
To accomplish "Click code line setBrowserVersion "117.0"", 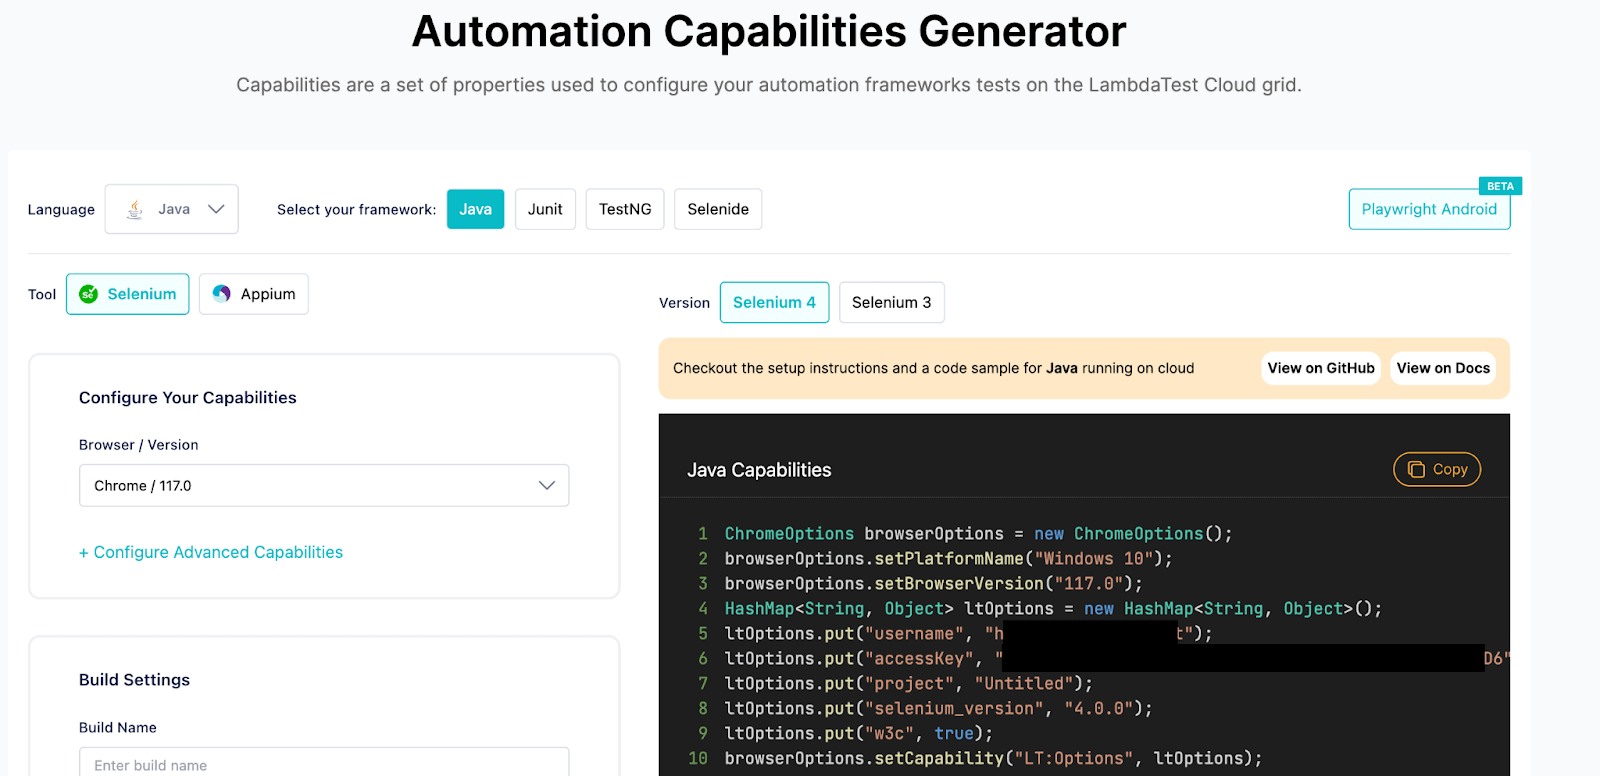I will pyautogui.click(x=933, y=583).
